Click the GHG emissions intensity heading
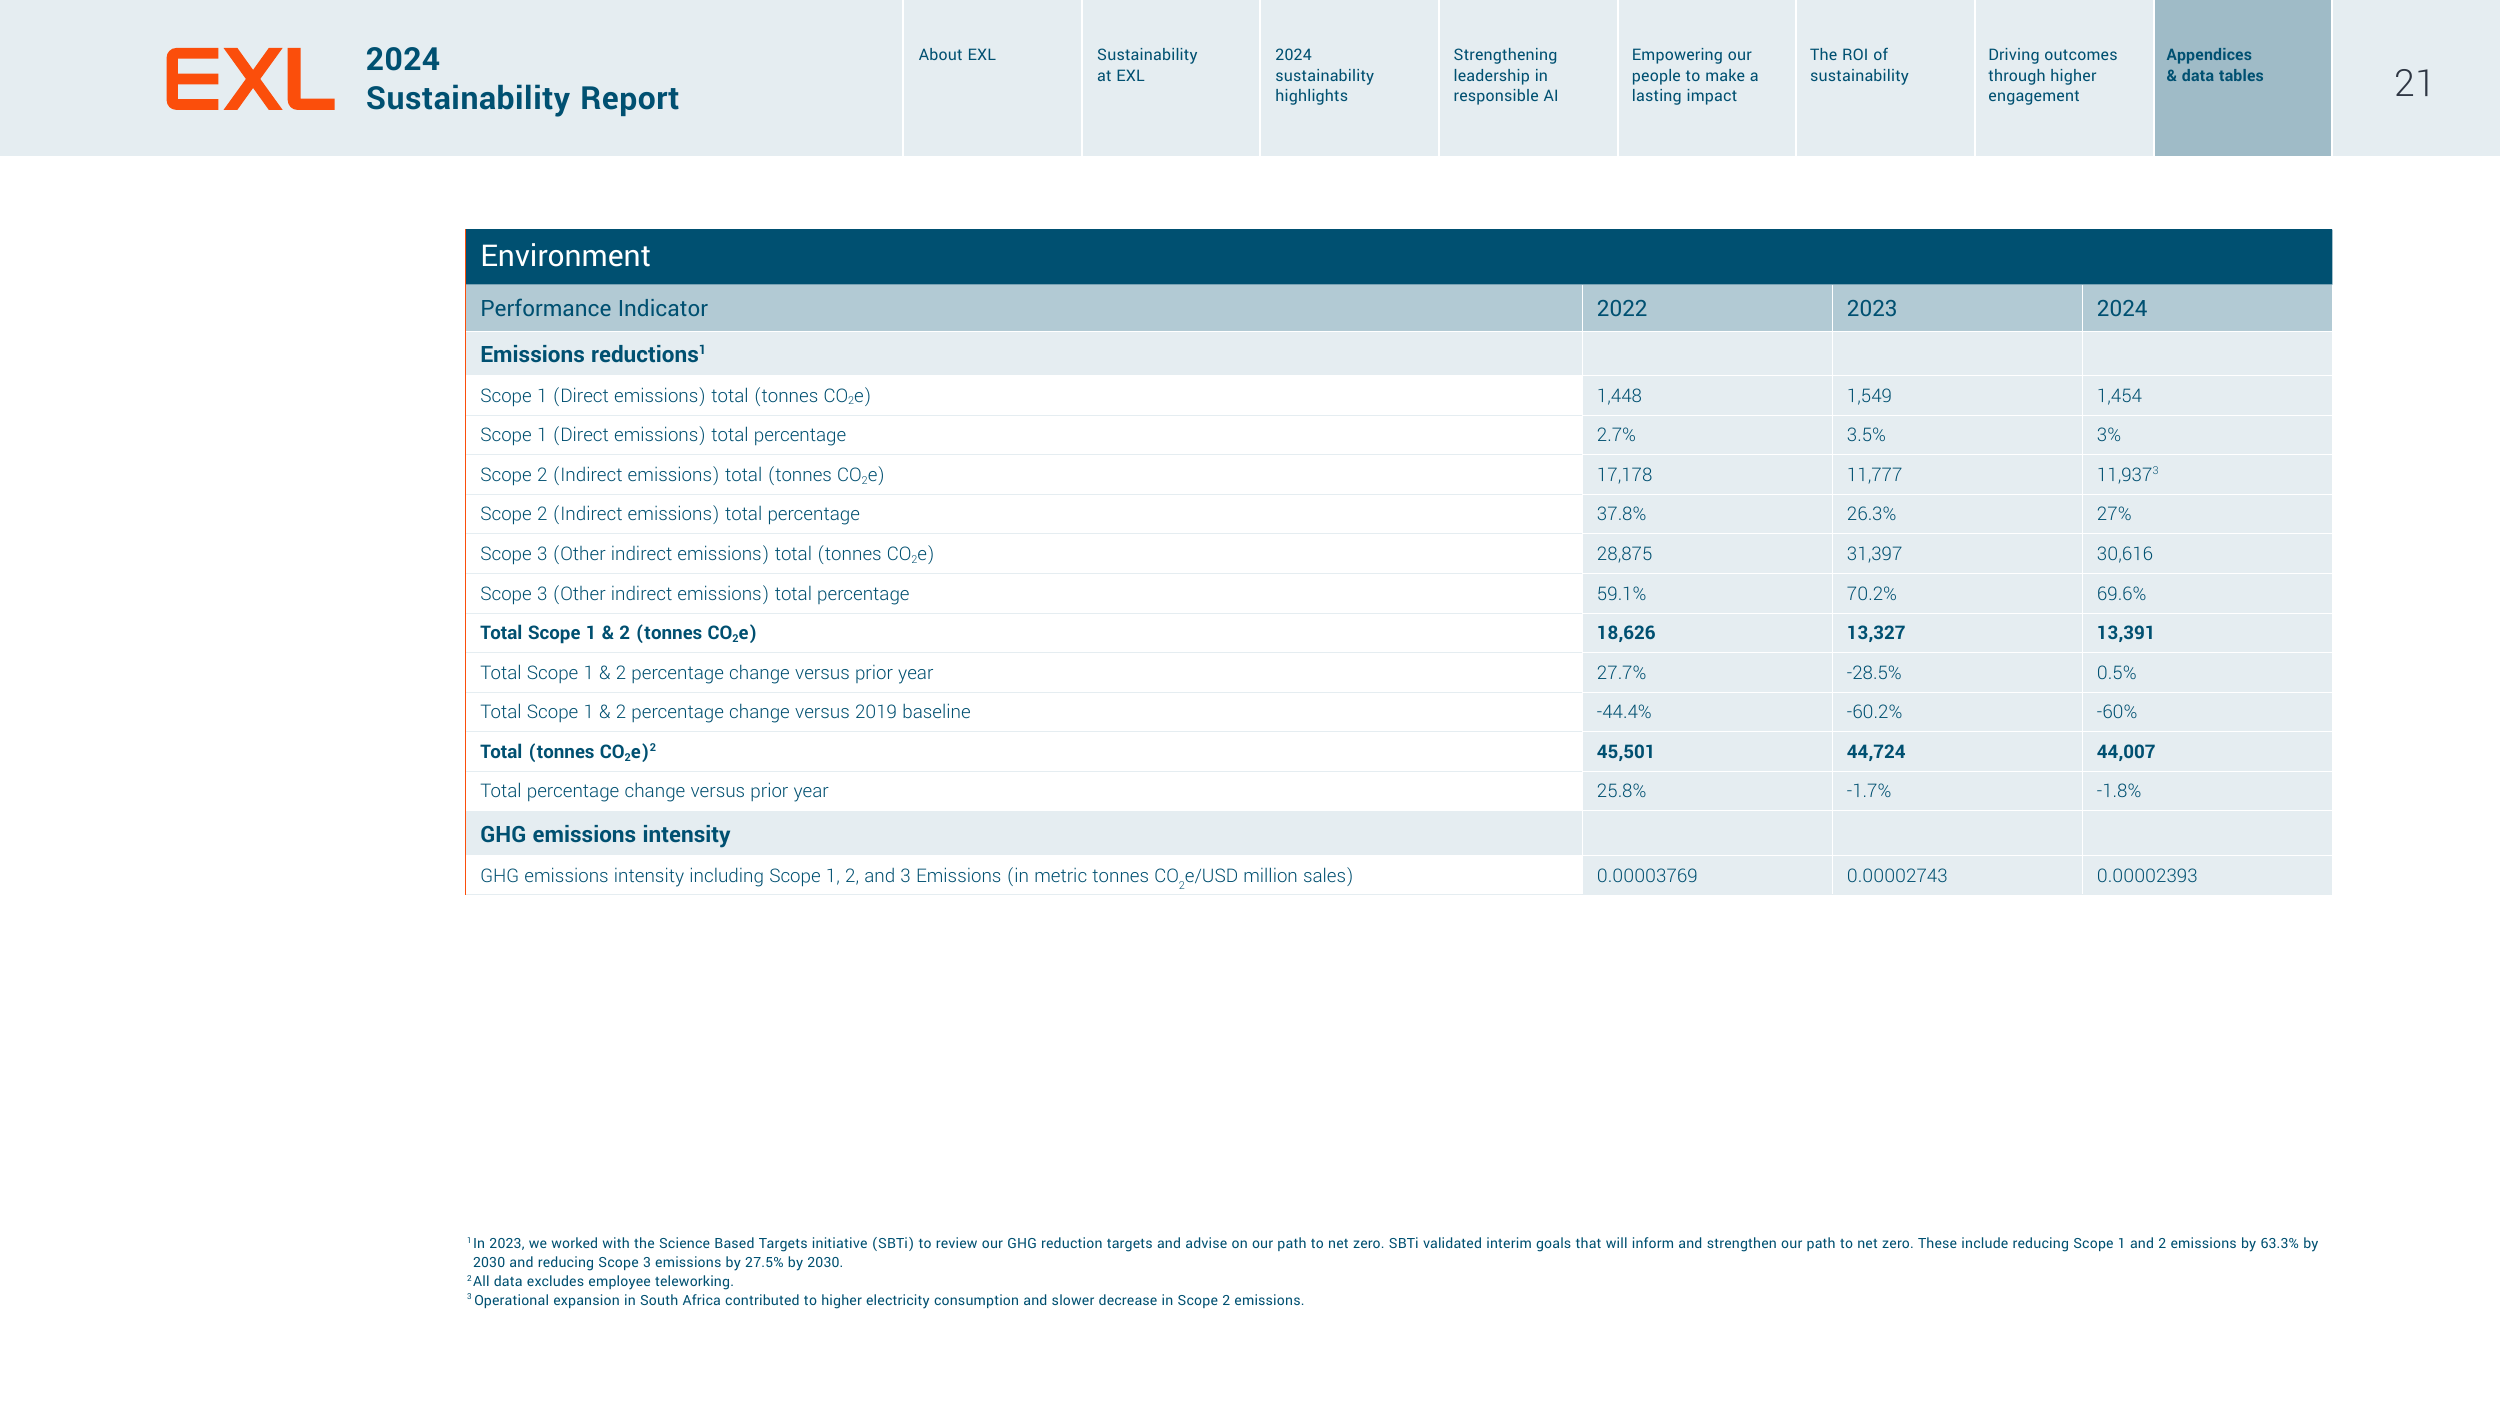The width and height of the screenshot is (2500, 1407). 605,834
